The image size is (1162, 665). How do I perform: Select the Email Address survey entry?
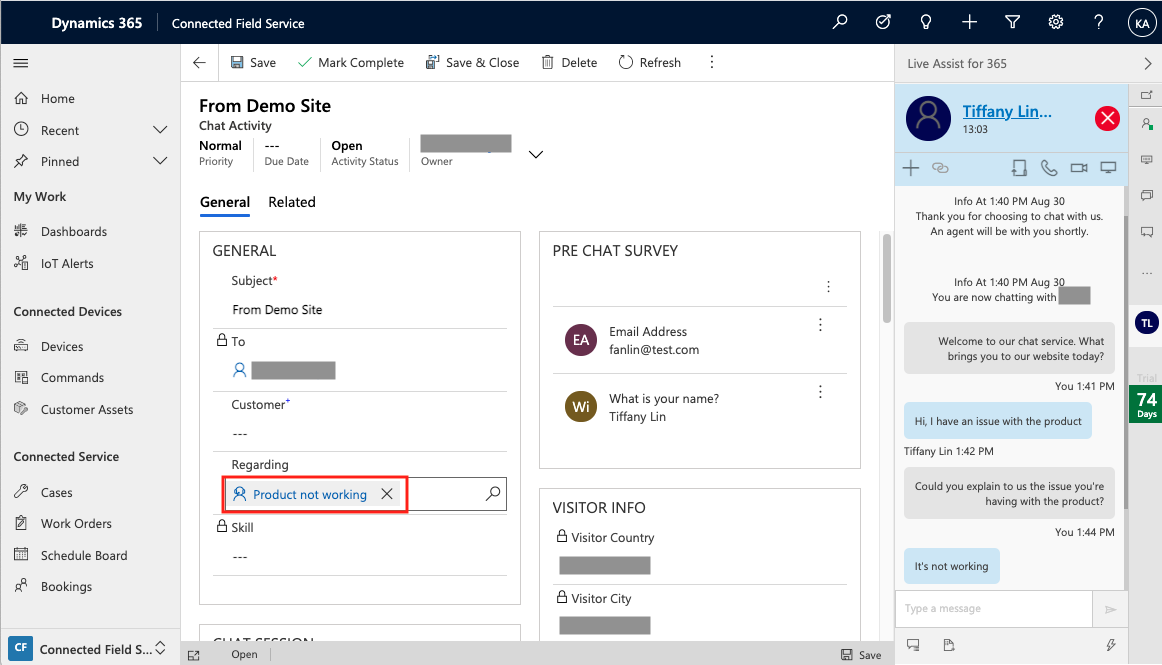click(700, 340)
